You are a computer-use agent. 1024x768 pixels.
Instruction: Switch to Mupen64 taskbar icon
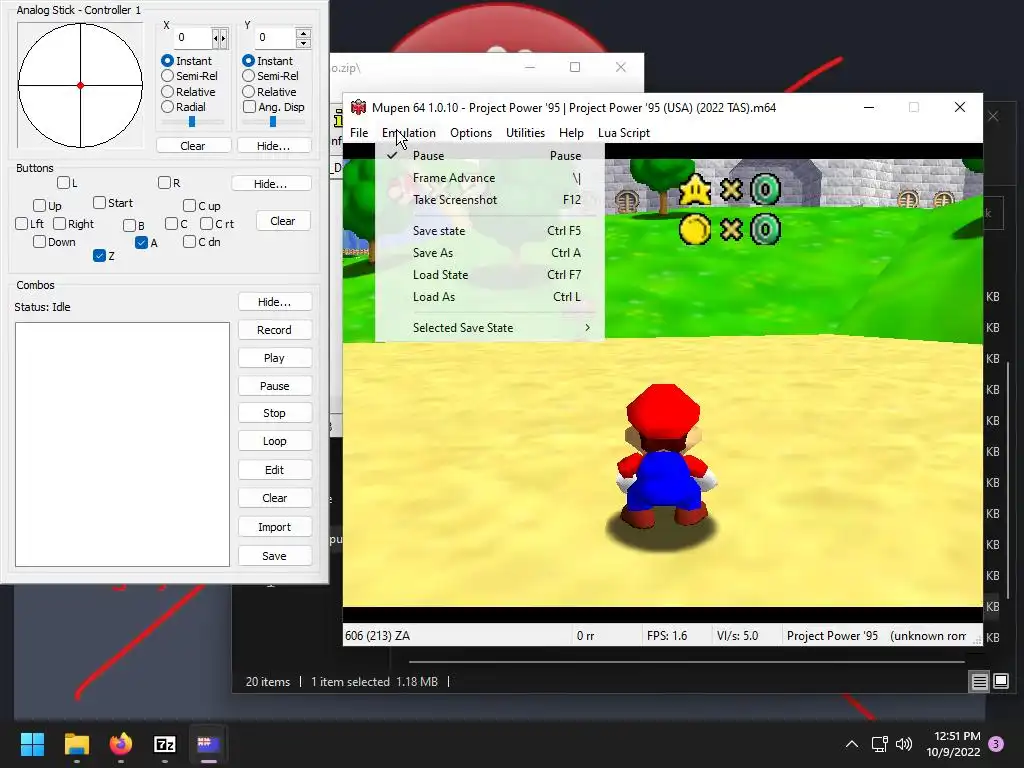tap(208, 744)
